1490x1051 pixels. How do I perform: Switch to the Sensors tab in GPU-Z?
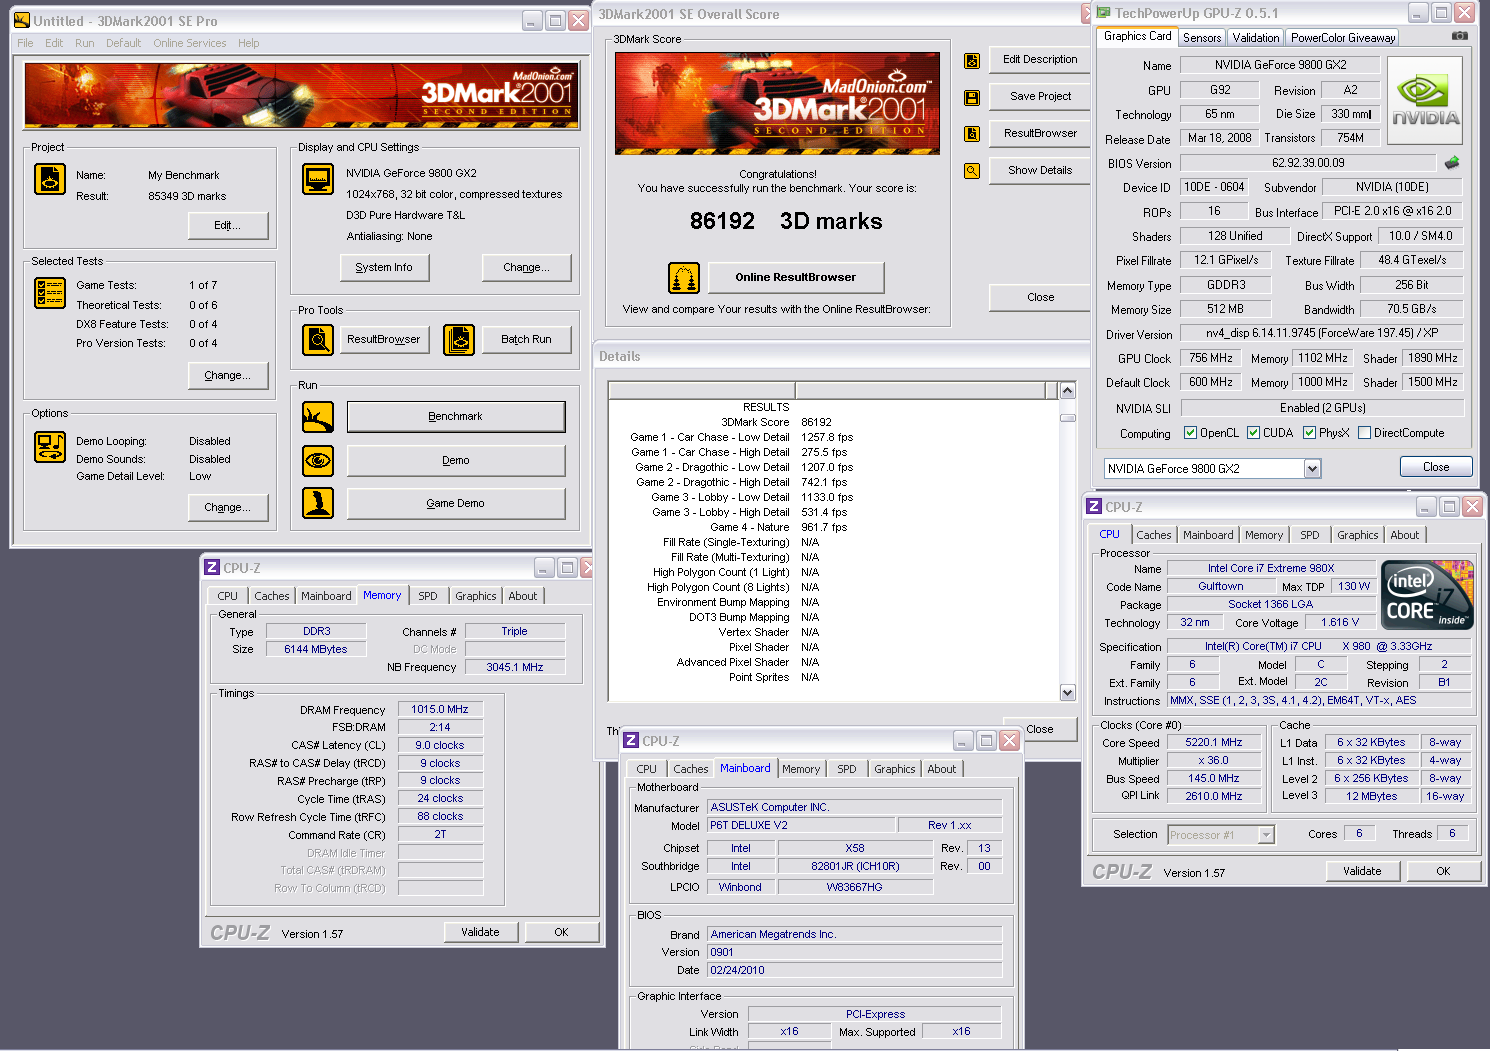(1202, 38)
